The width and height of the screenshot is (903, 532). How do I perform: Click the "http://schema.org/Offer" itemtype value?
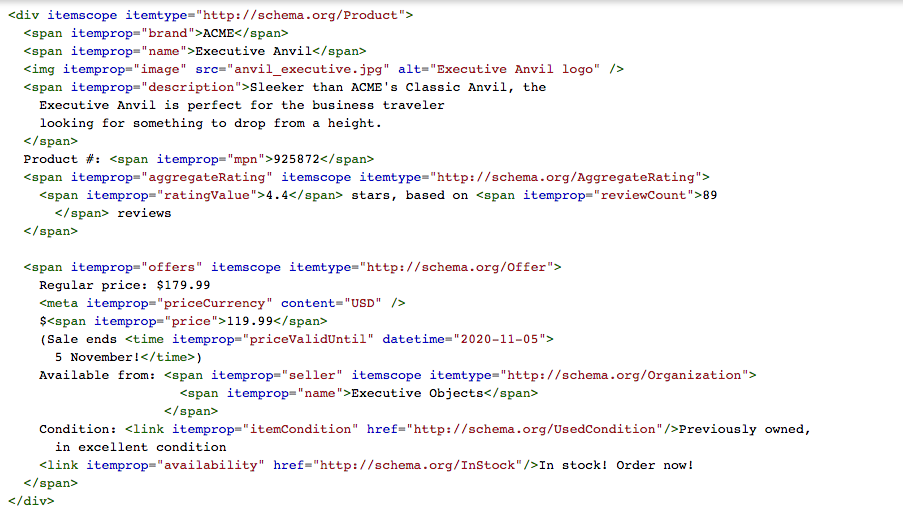pos(456,267)
